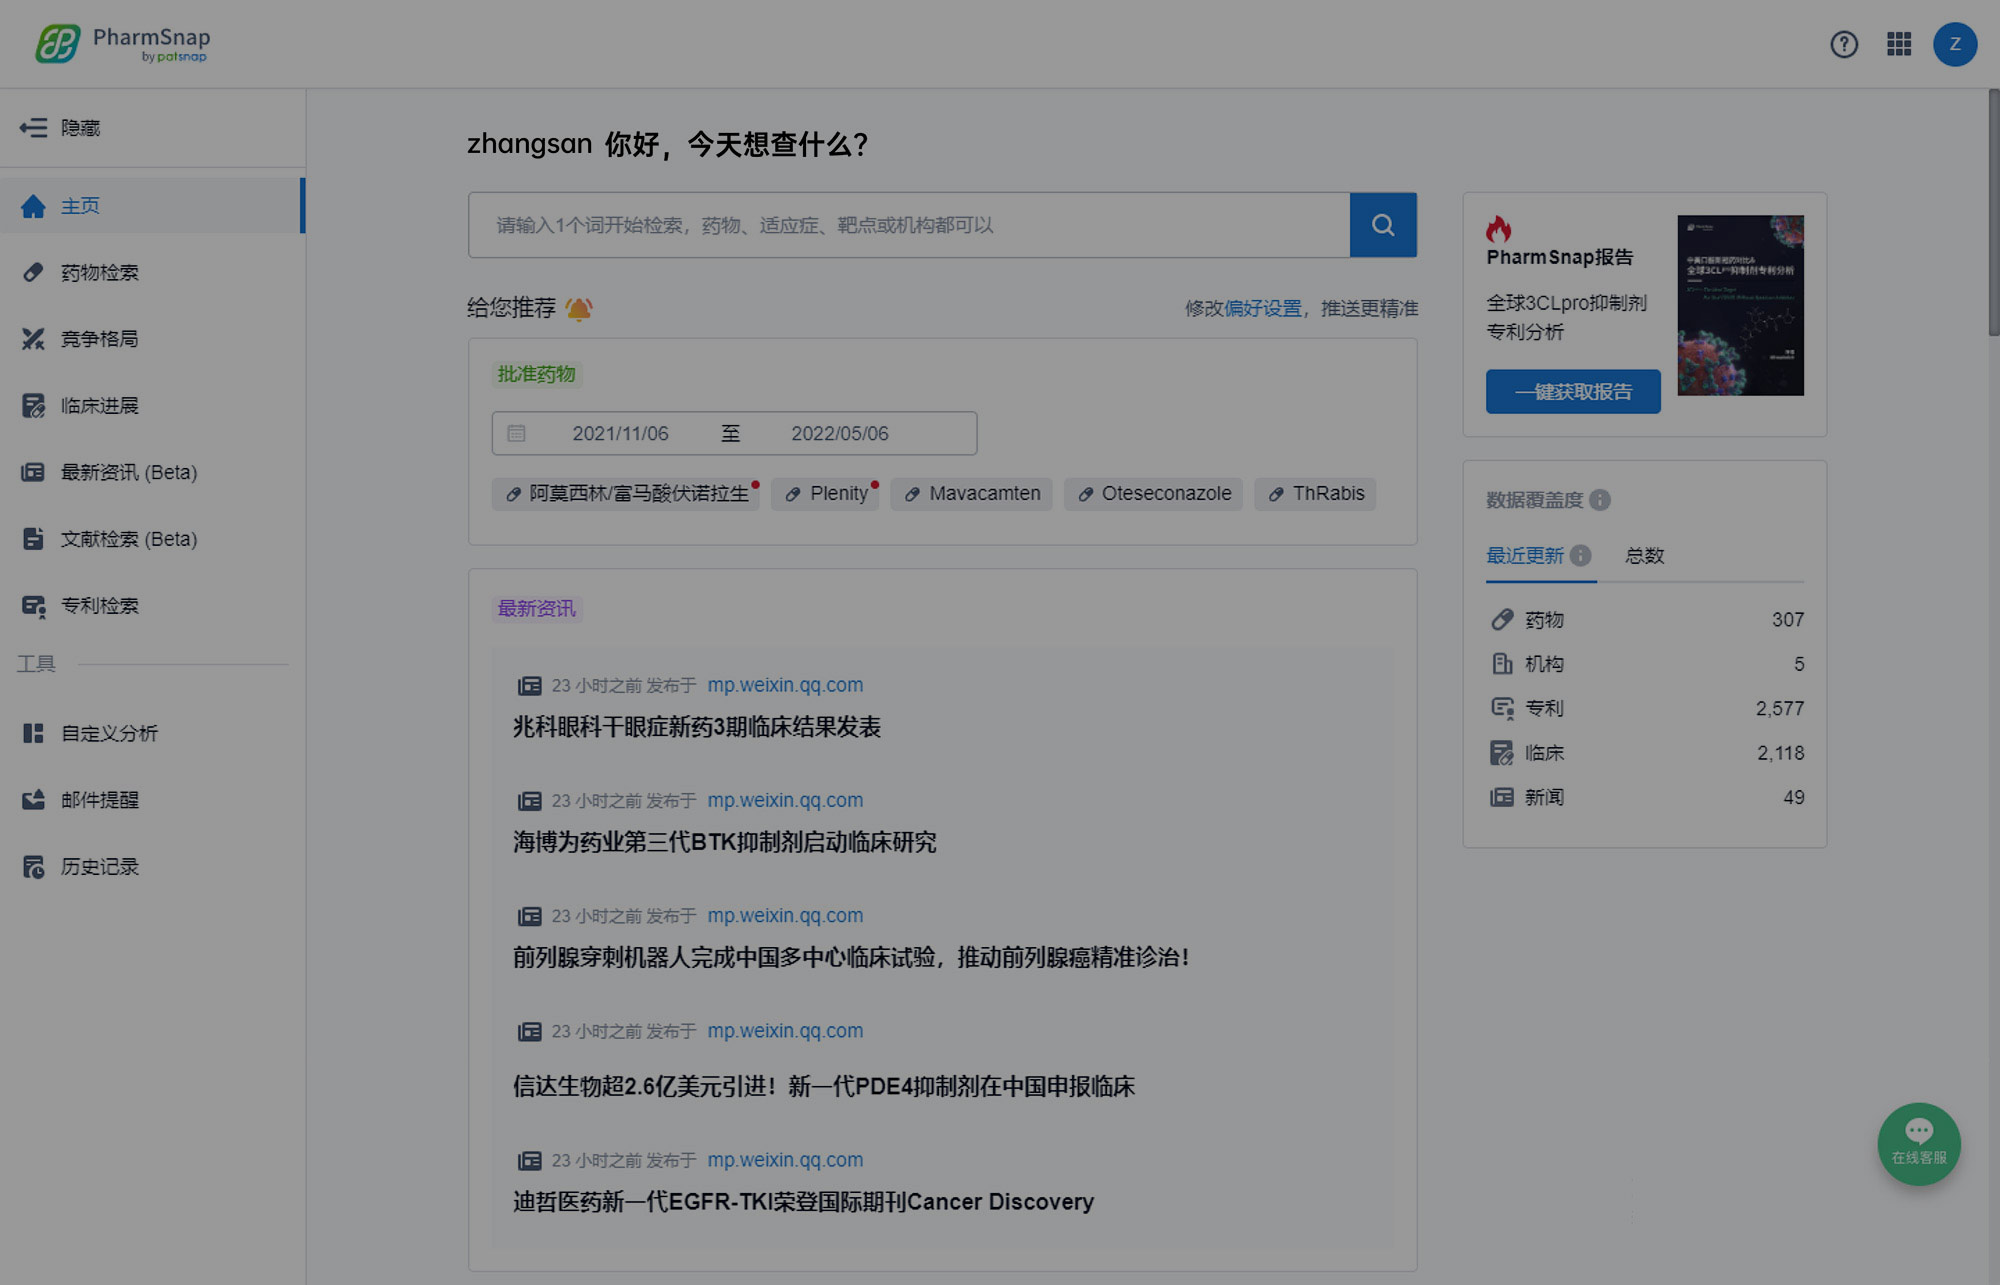2000x1285 pixels.
Task: Switch to the 总数 tab
Action: pyautogui.click(x=1644, y=556)
